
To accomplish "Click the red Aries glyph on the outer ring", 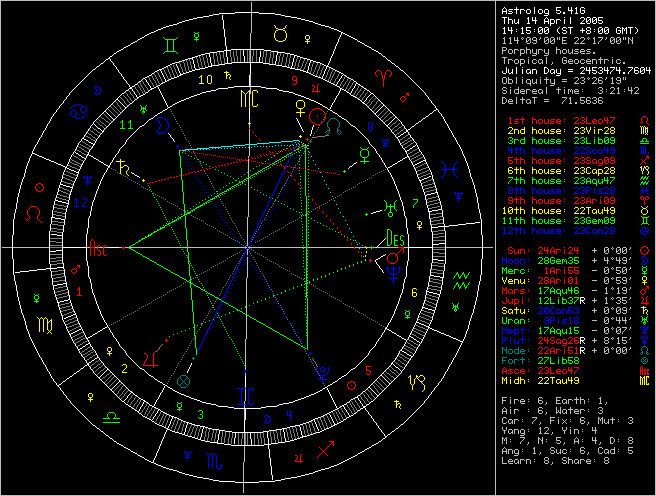I will pos(382,75).
